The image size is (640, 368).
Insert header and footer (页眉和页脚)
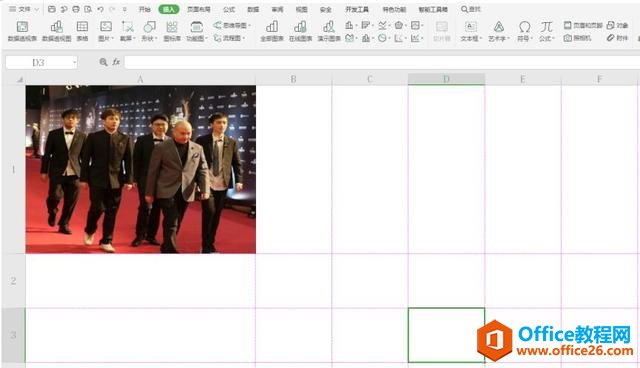pos(583,25)
